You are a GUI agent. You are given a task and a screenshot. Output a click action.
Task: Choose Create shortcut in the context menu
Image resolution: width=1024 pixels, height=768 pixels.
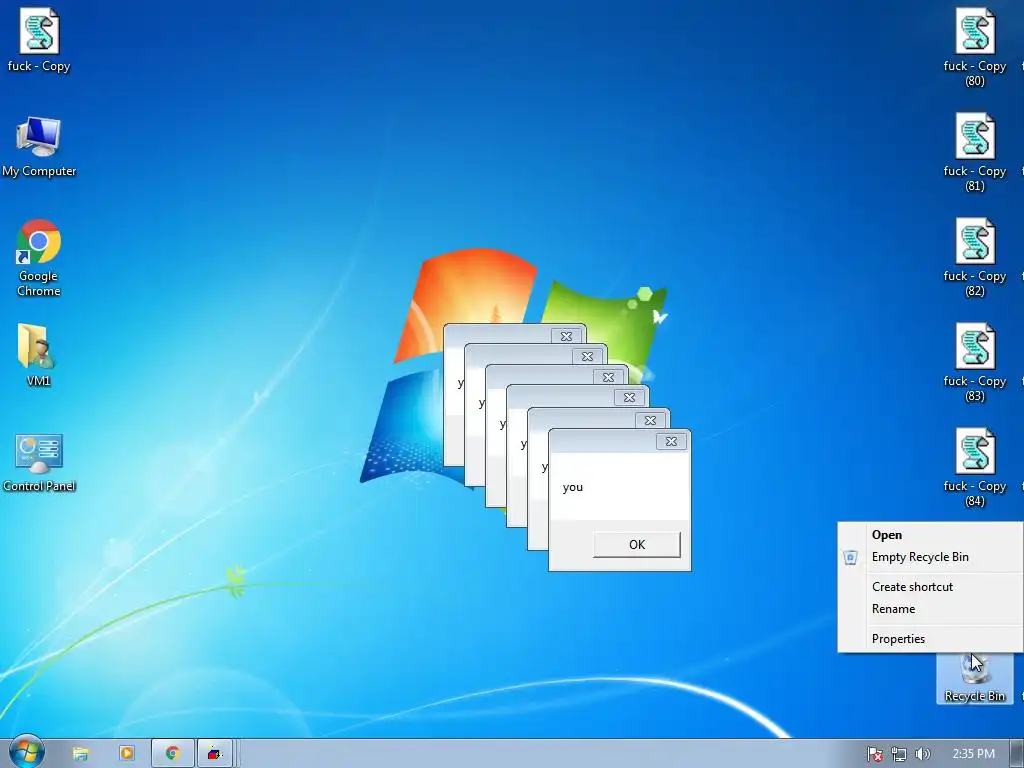tap(930, 586)
